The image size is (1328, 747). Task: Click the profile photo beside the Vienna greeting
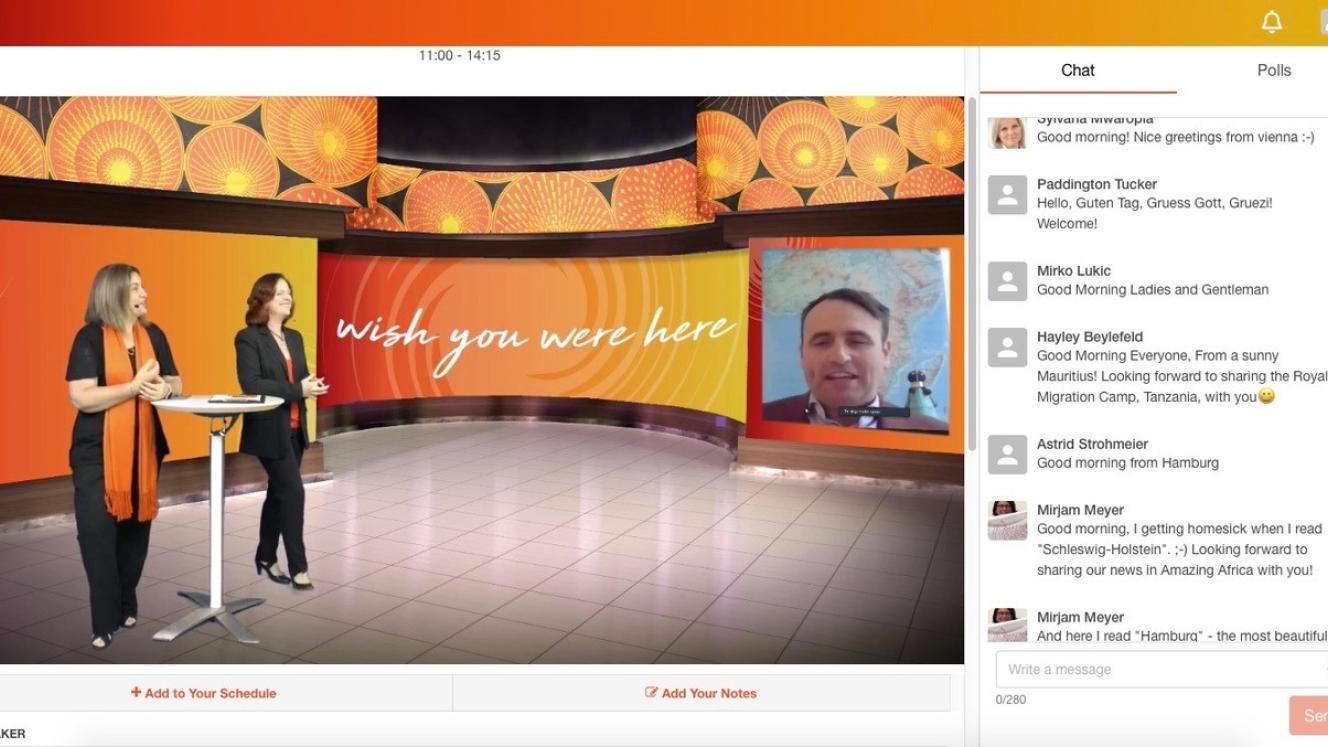pos(1007,133)
